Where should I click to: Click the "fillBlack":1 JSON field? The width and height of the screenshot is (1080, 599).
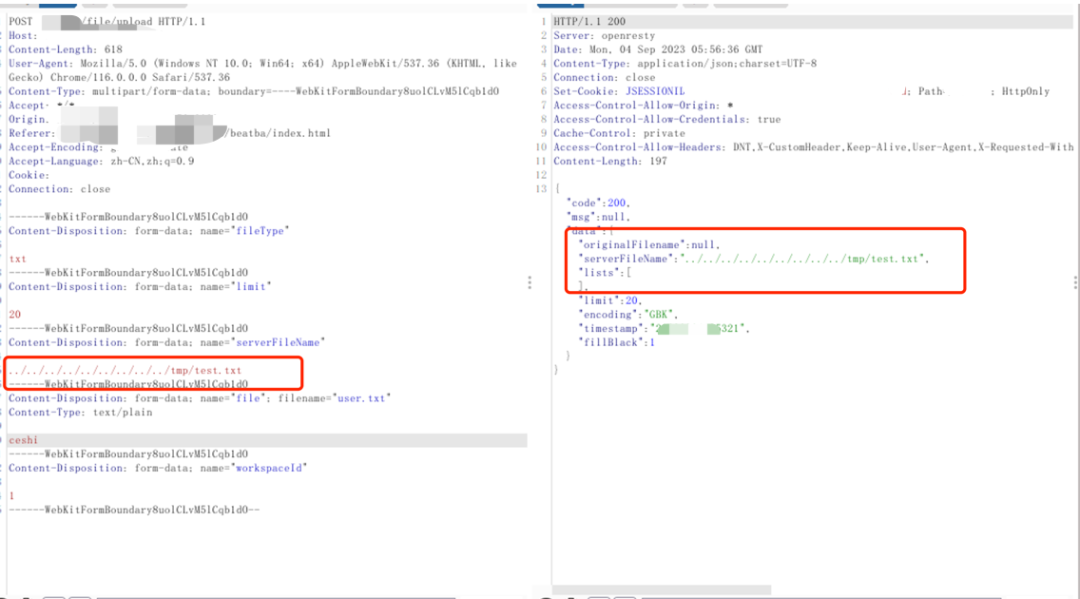[616, 342]
